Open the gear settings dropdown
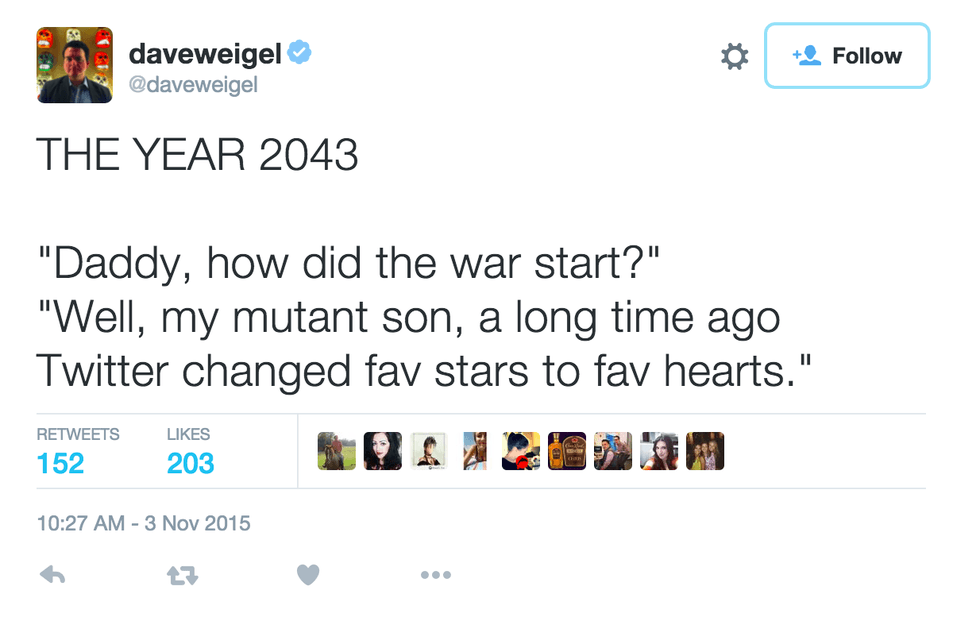This screenshot has height=621, width=980. pos(734,57)
